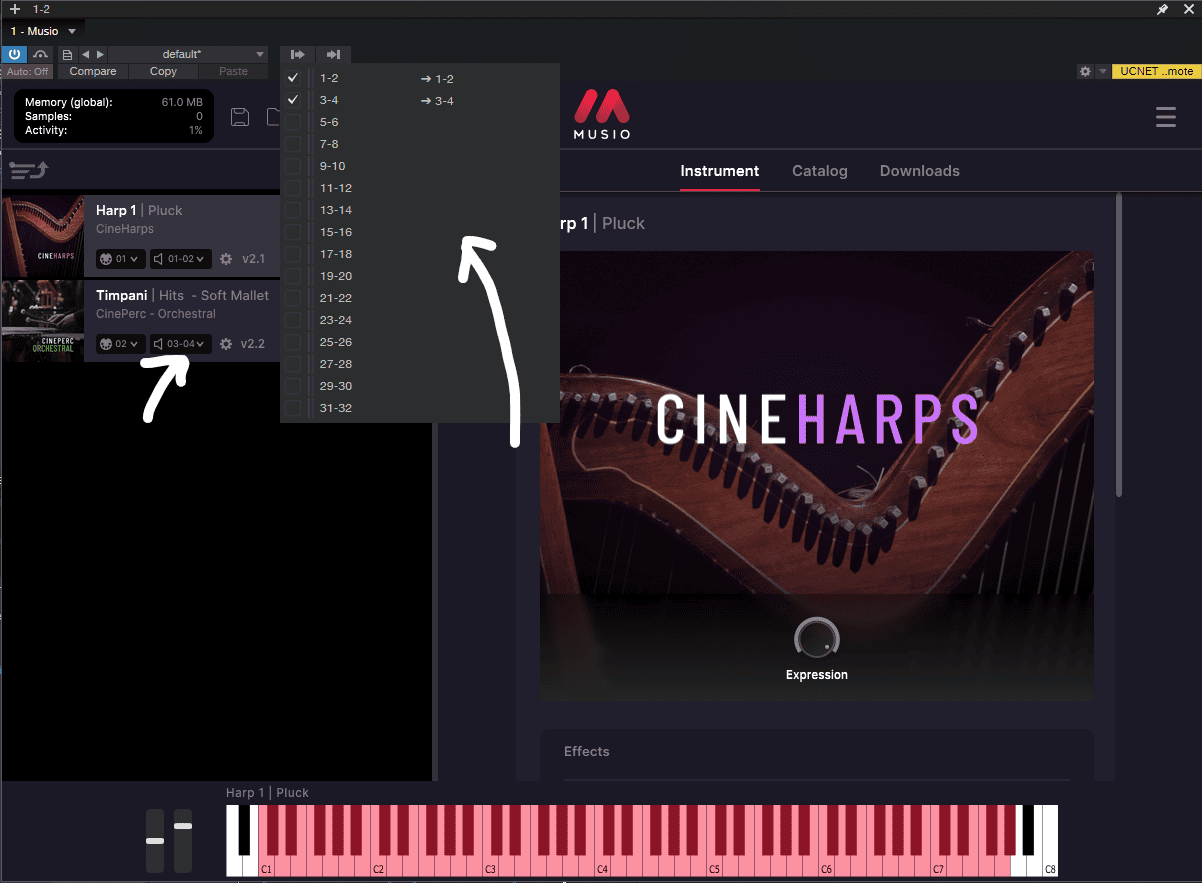The width and height of the screenshot is (1202, 883).
Task: Select the Harp 1 instrument thumbnail
Action: (x=43, y=236)
